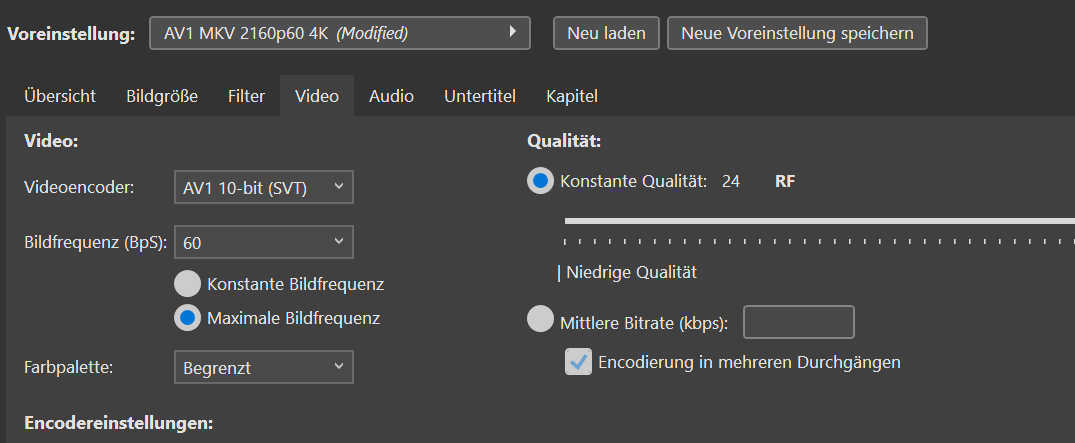Open the Untertitel tab
The width and height of the screenshot is (1075, 443).
click(x=480, y=96)
